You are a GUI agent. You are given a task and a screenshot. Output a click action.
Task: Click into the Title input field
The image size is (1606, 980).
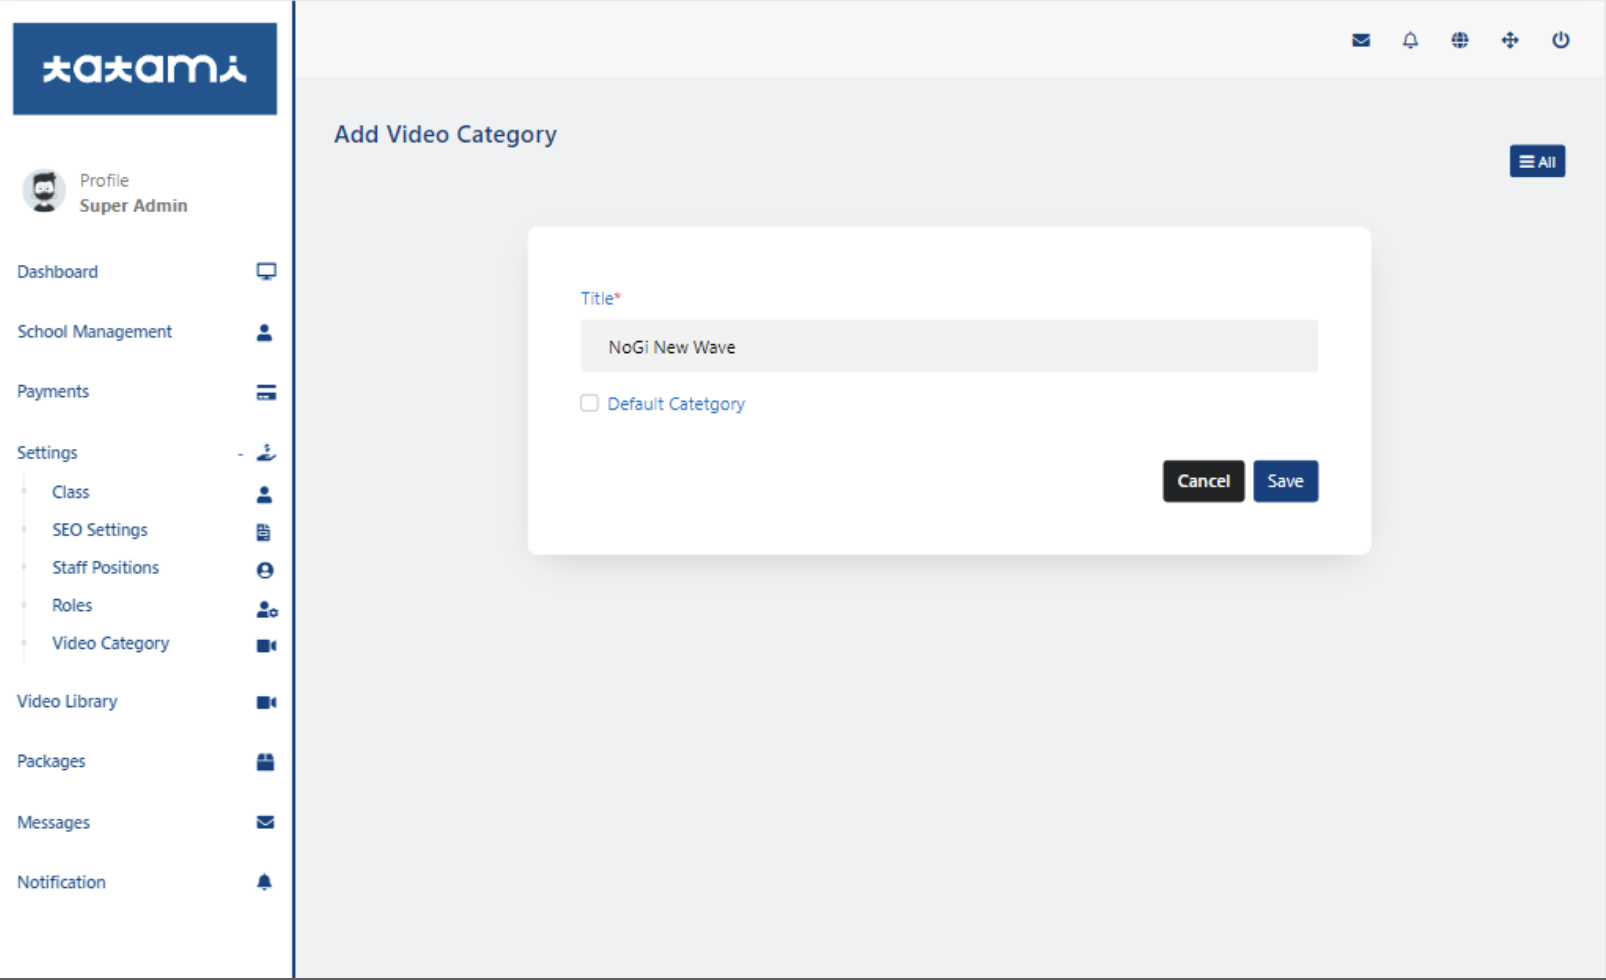pos(948,347)
